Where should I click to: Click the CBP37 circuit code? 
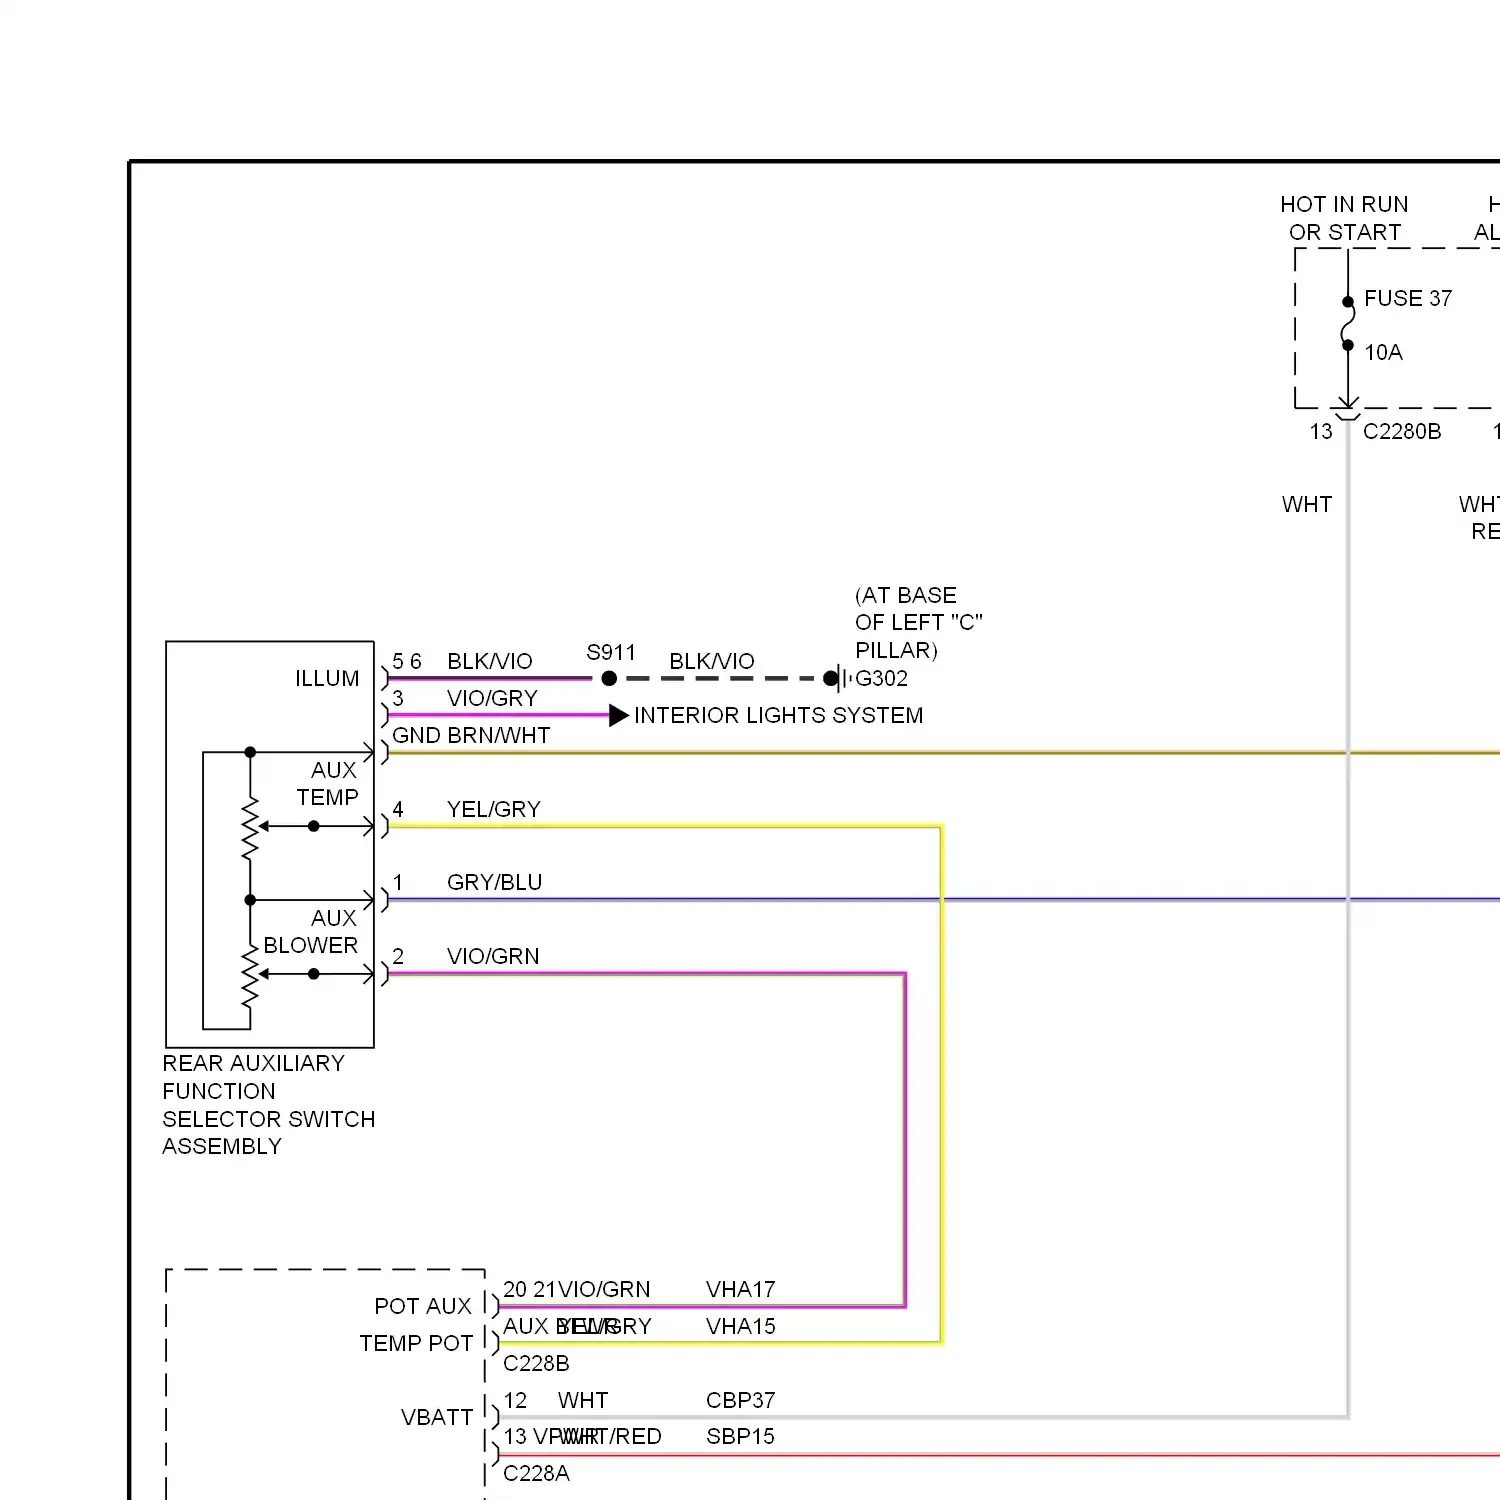[740, 1400]
